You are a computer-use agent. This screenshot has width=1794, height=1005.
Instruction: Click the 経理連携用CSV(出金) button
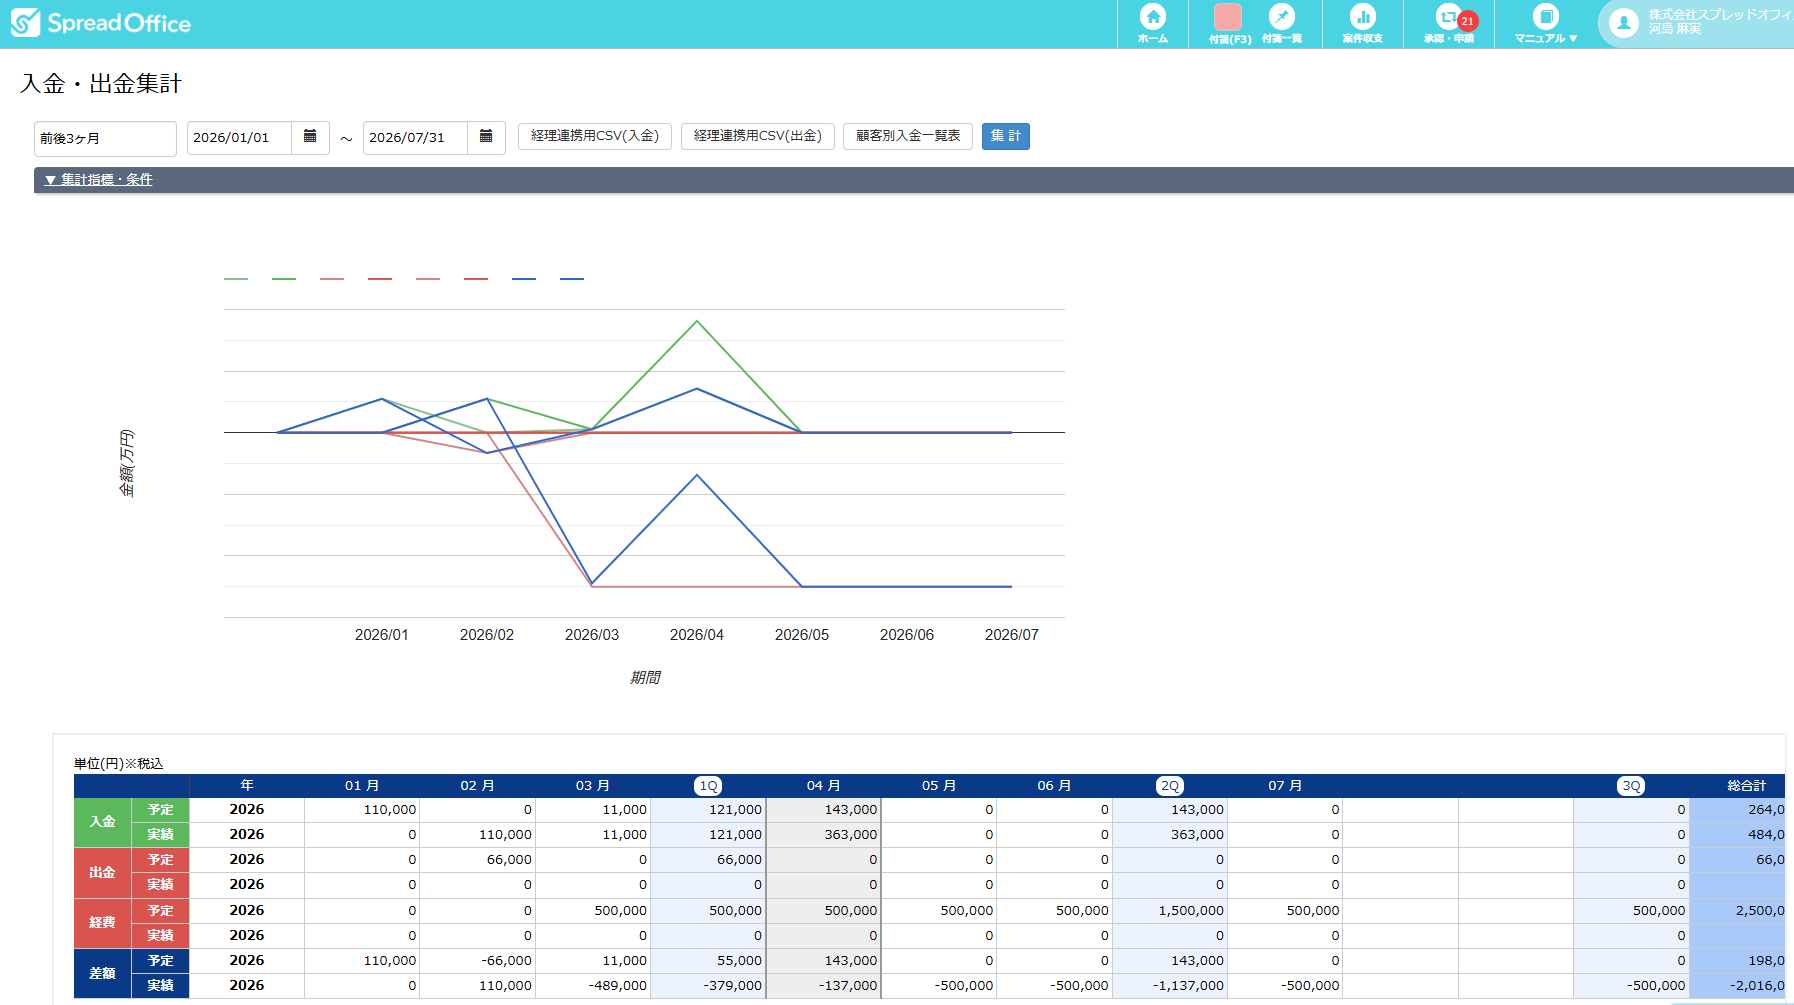(x=757, y=136)
